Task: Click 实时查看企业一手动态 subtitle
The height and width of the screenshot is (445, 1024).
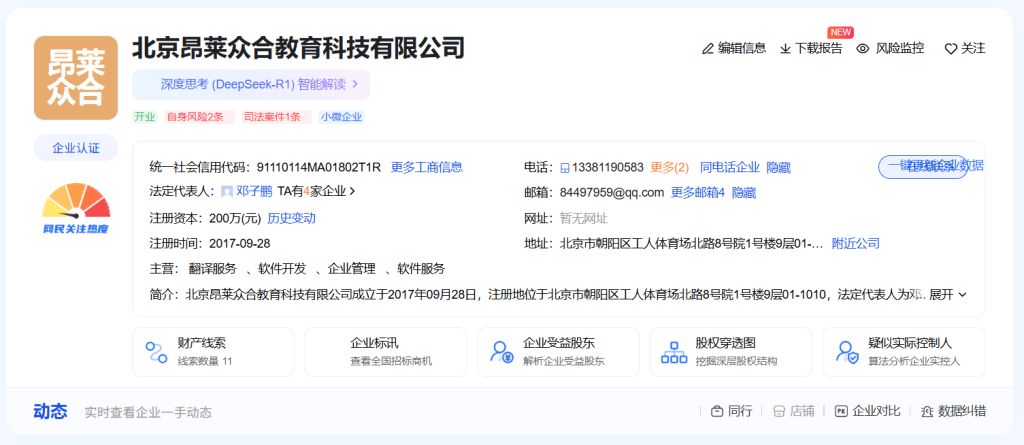Action: pyautogui.click(x=148, y=412)
